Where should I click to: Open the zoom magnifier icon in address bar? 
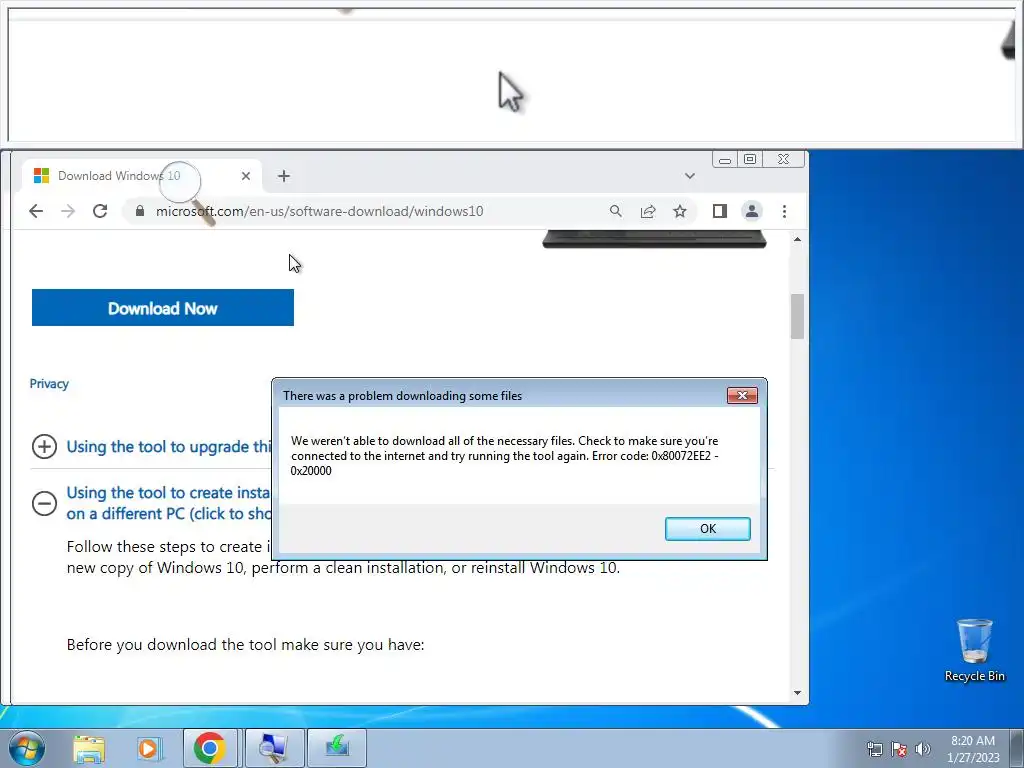(615, 211)
